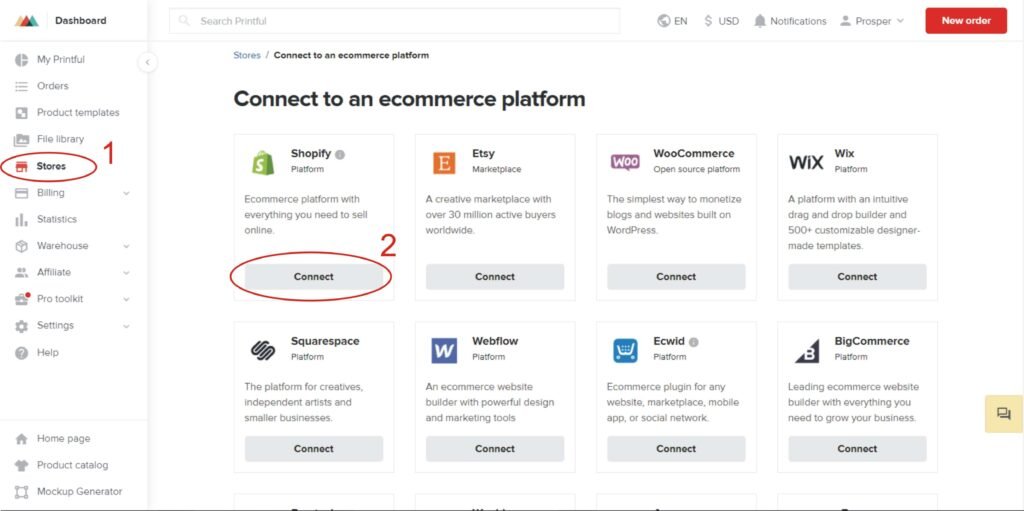Click the File library image icon

[x=22, y=139]
